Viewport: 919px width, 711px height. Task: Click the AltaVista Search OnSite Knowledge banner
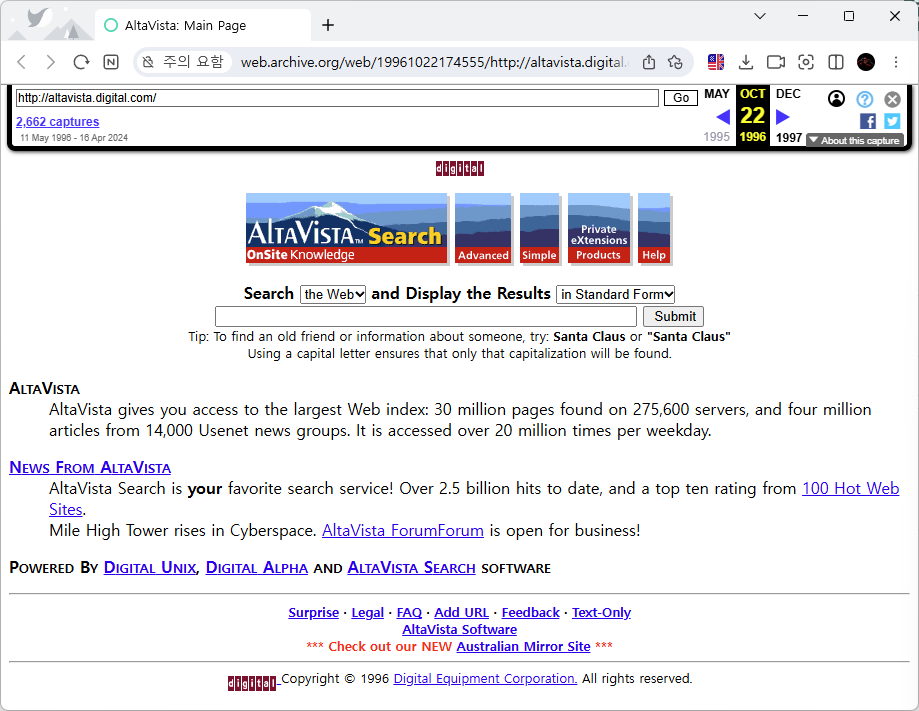[x=346, y=228]
